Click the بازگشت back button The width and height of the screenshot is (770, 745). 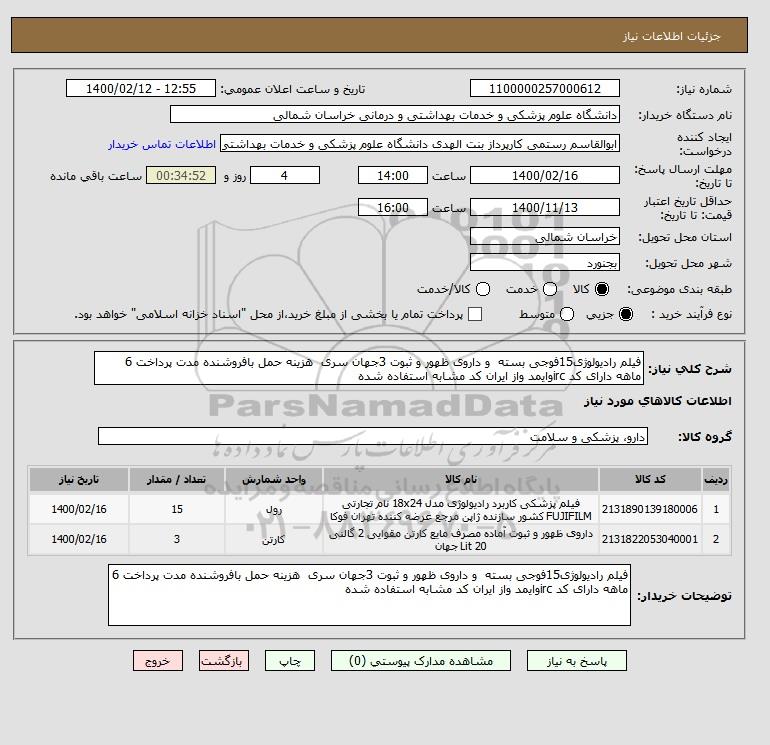(x=224, y=661)
